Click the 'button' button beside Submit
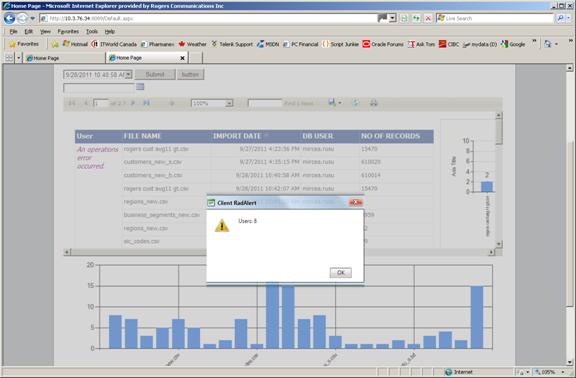This screenshot has height=378, width=576. point(190,75)
